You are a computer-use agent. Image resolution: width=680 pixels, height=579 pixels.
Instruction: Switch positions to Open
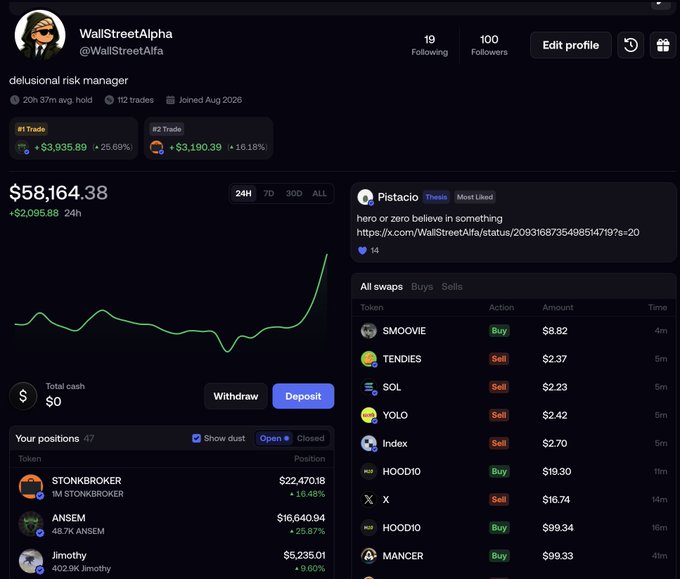[x=274, y=438]
